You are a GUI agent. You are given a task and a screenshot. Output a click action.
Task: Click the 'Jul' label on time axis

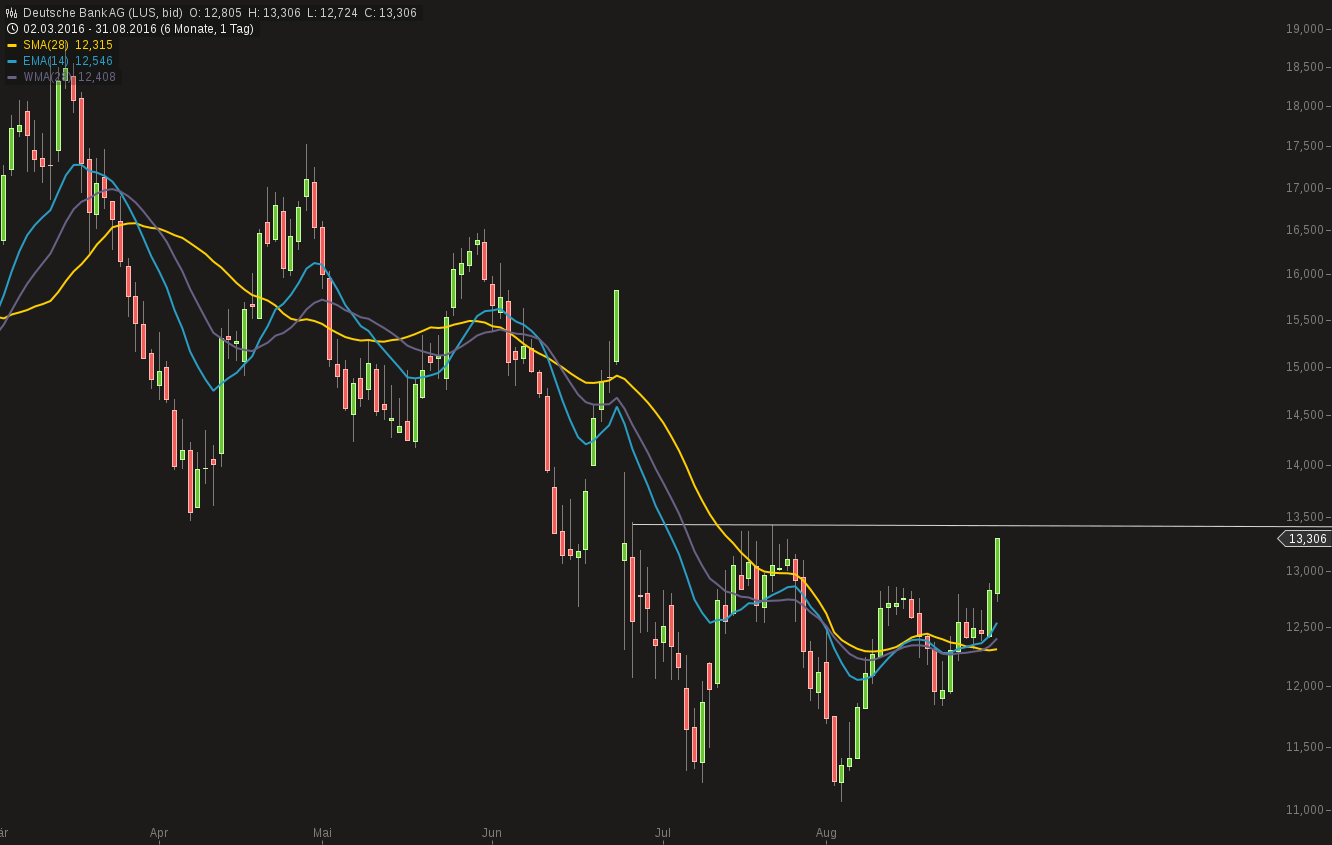(x=662, y=833)
